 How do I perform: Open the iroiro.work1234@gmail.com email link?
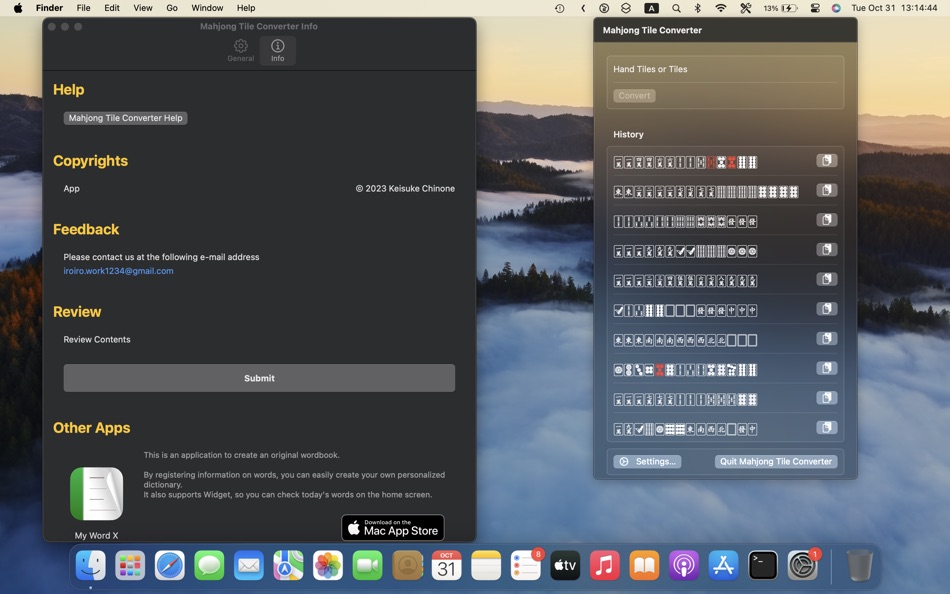[118, 271]
